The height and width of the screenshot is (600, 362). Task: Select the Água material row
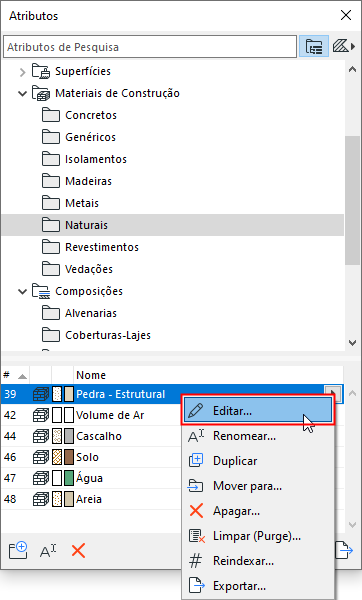point(90,478)
